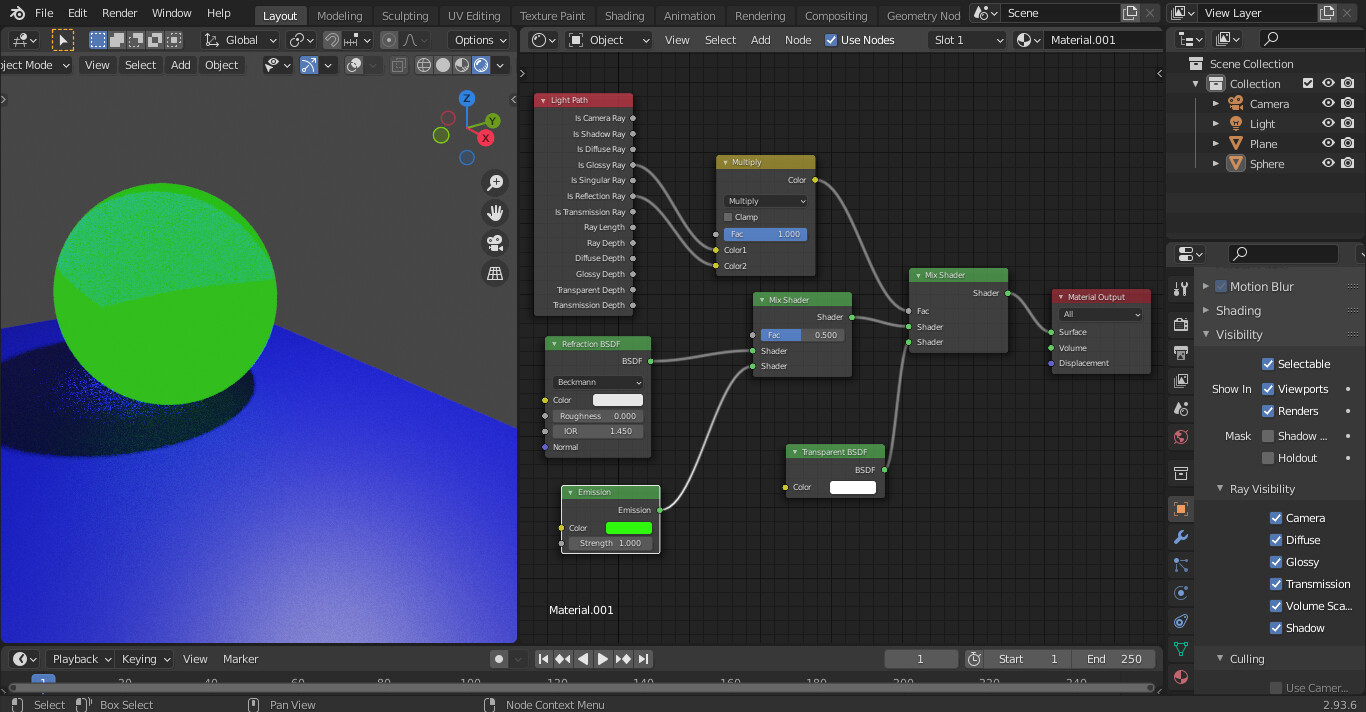The width and height of the screenshot is (1366, 712).
Task: Disable Renders visibility checkbox
Action: click(x=1276, y=410)
